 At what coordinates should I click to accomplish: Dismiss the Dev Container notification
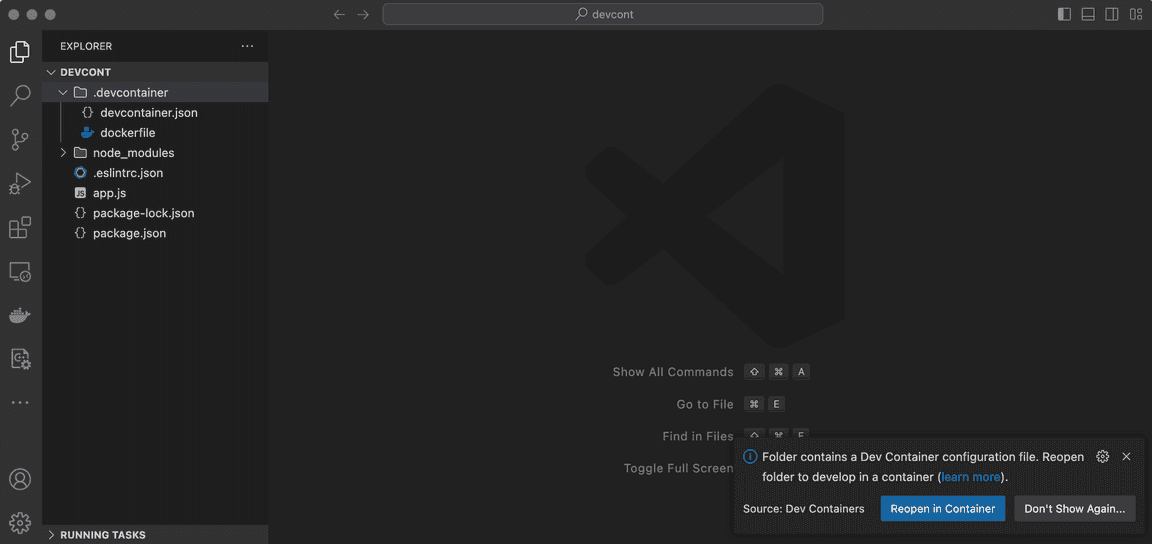tap(1126, 457)
